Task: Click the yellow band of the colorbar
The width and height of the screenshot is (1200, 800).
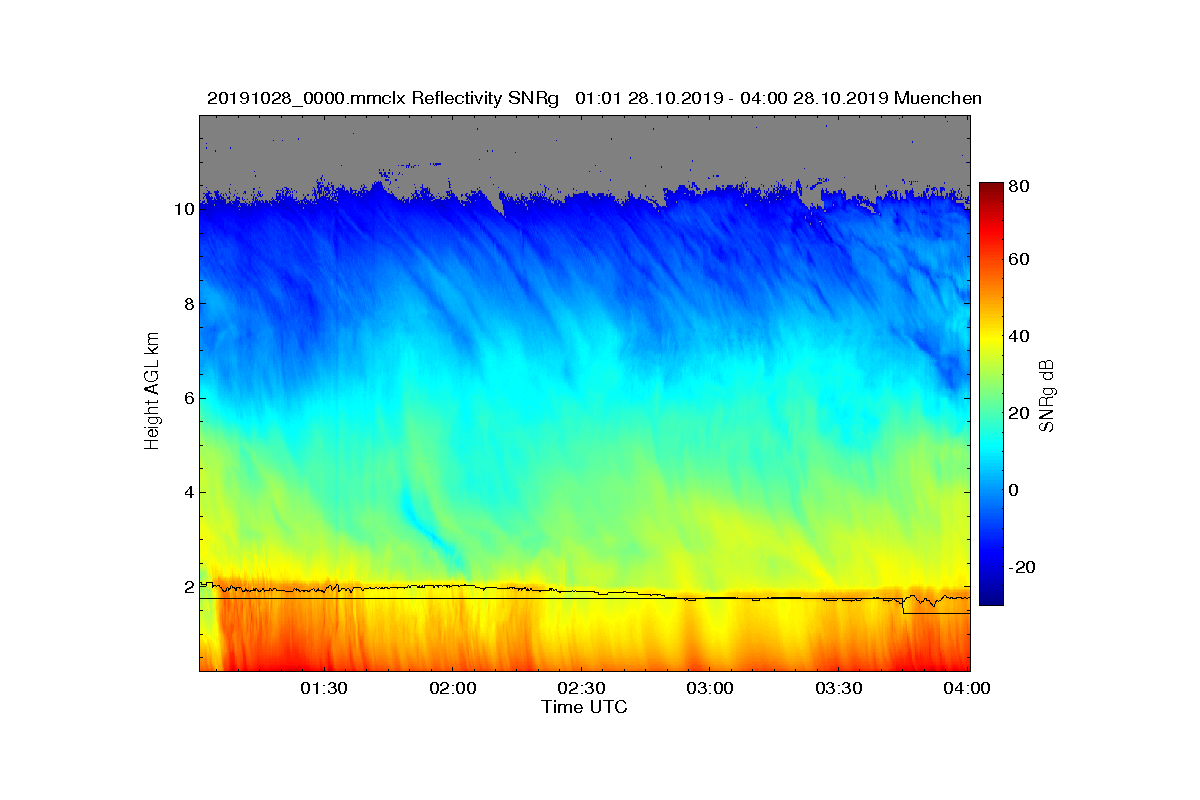Action: point(991,342)
